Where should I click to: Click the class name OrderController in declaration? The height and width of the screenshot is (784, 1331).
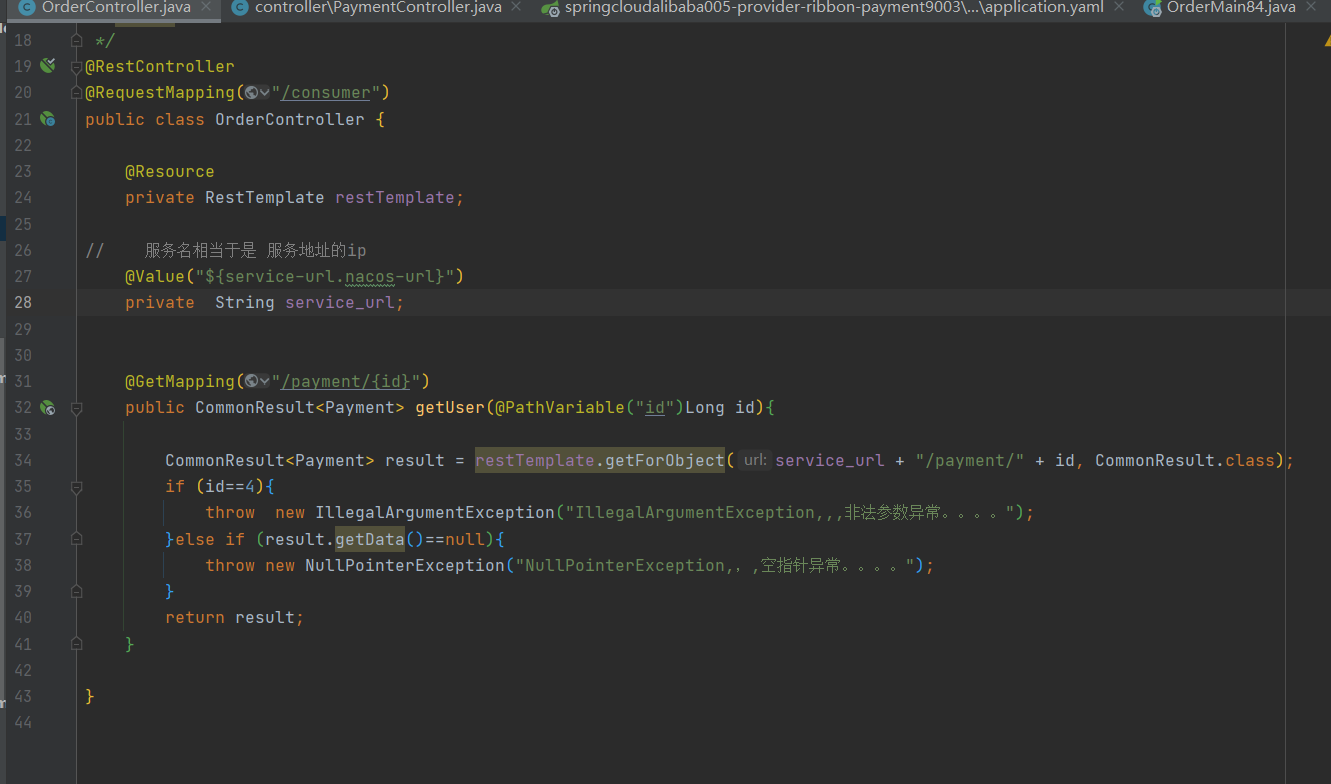[290, 119]
